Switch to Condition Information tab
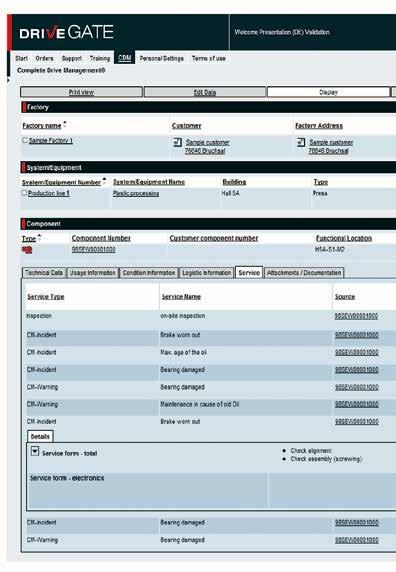396x572 pixels. click(149, 273)
